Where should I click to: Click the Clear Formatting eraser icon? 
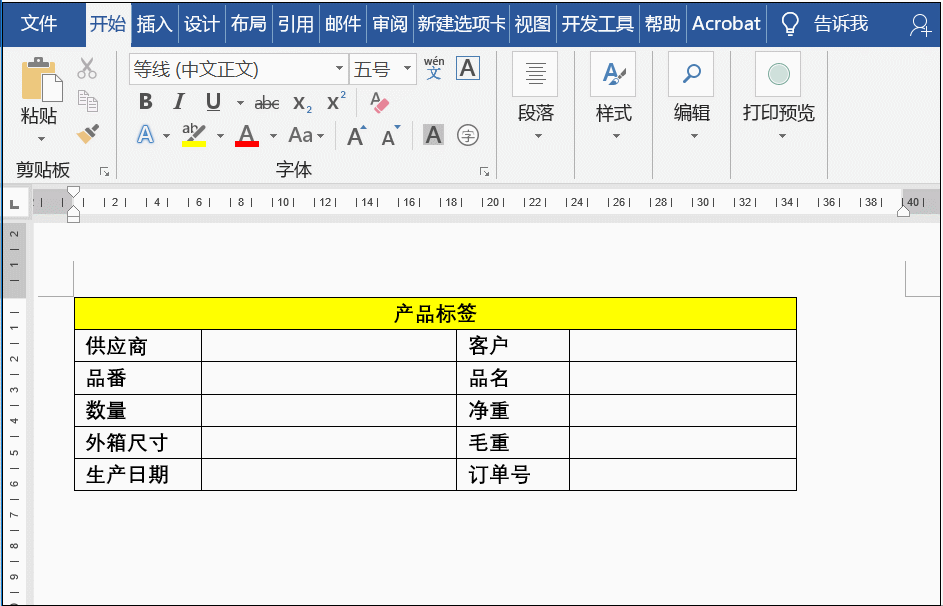[379, 102]
